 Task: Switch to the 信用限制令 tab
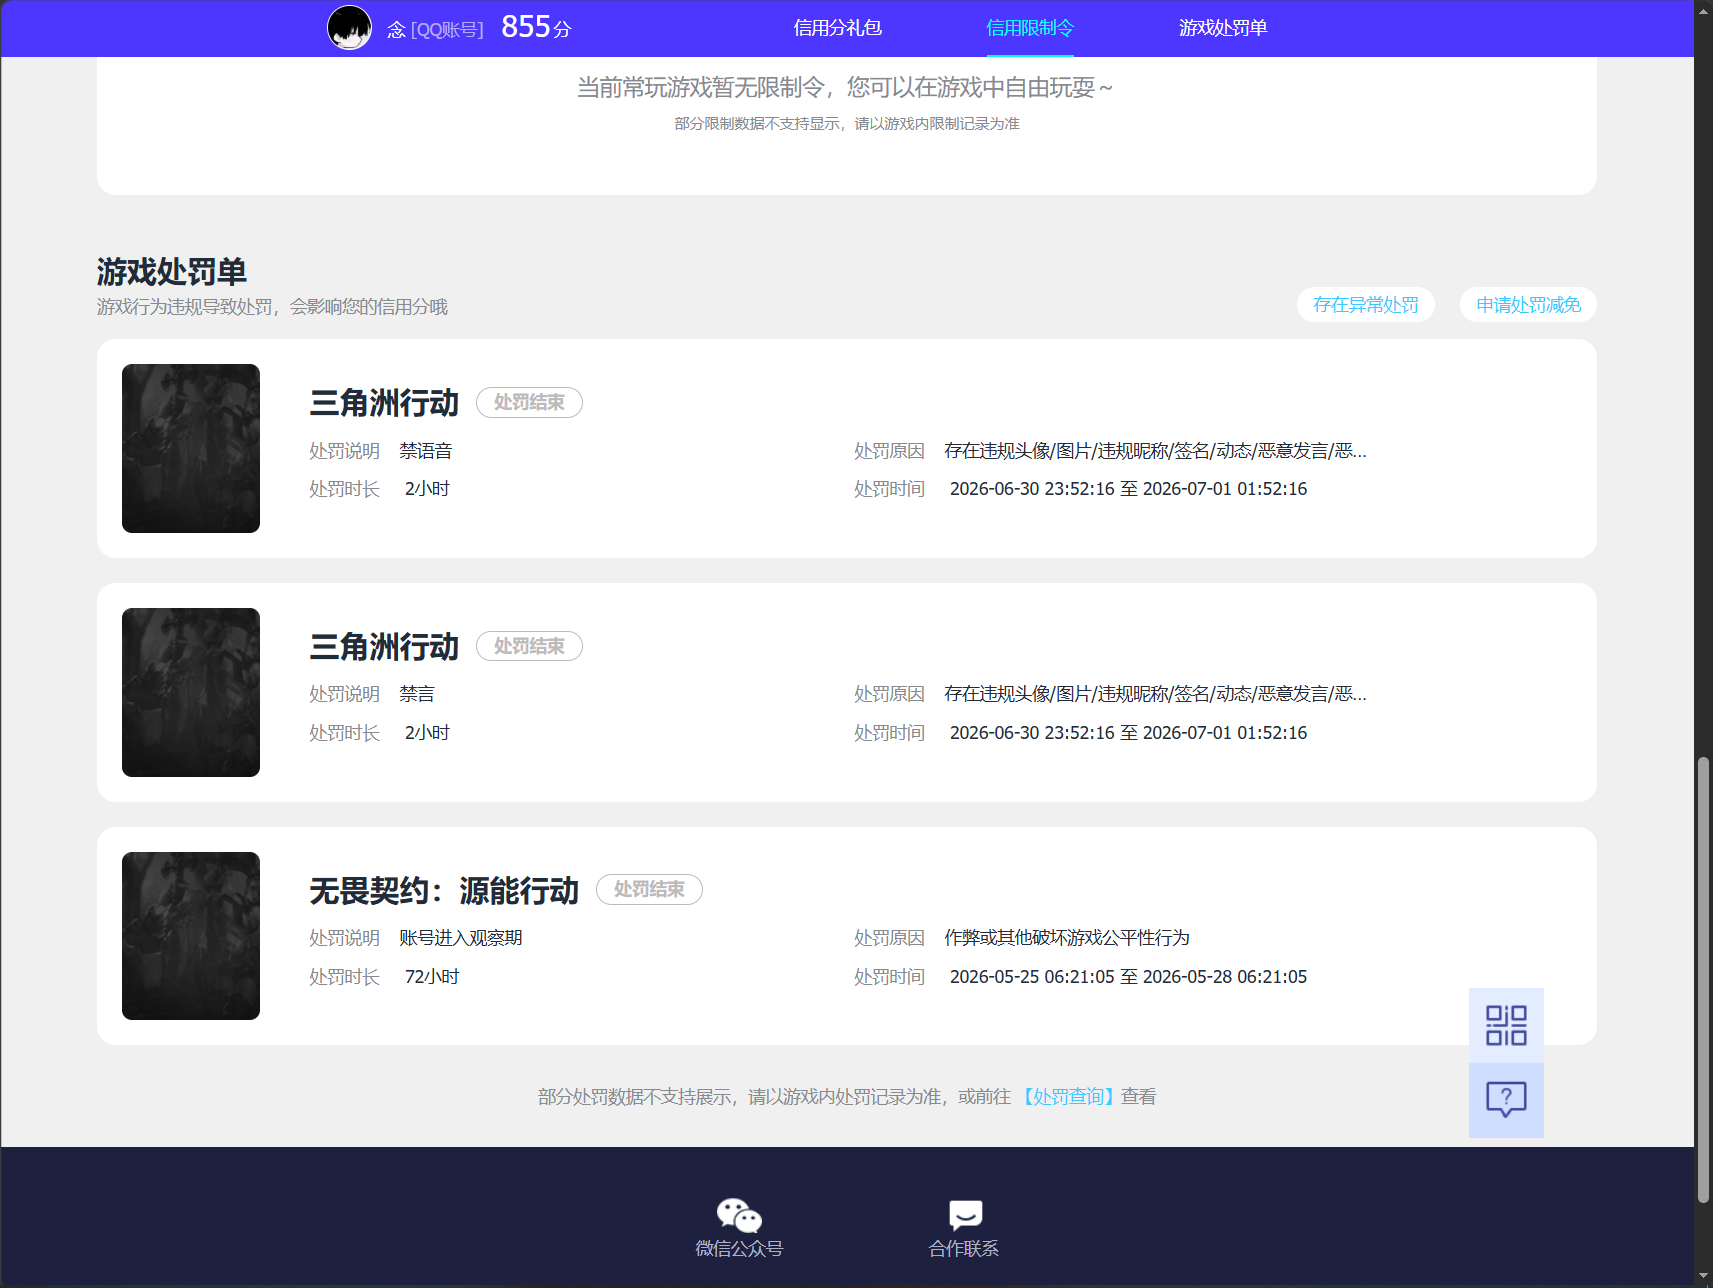pos(1030,28)
